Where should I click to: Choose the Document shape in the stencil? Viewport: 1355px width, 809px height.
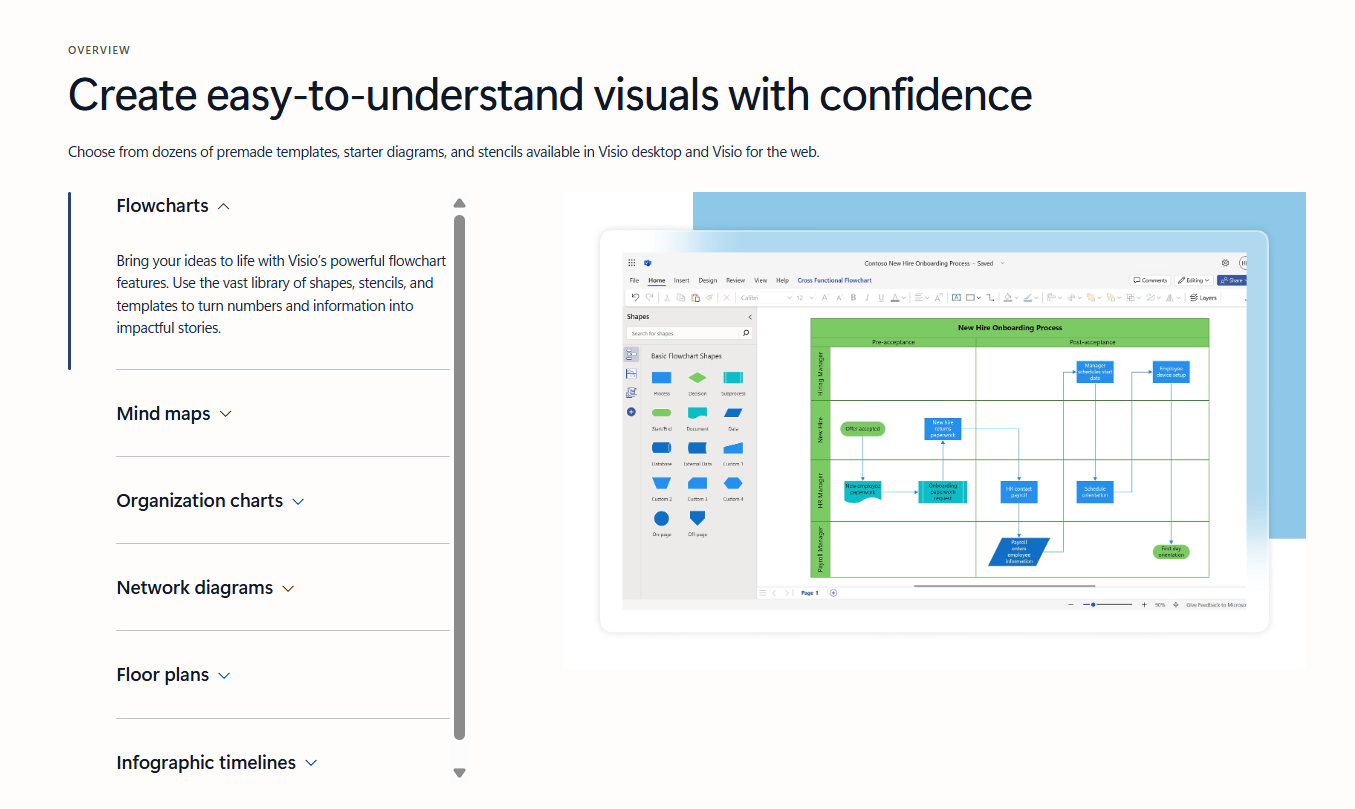pyautogui.click(x=697, y=413)
